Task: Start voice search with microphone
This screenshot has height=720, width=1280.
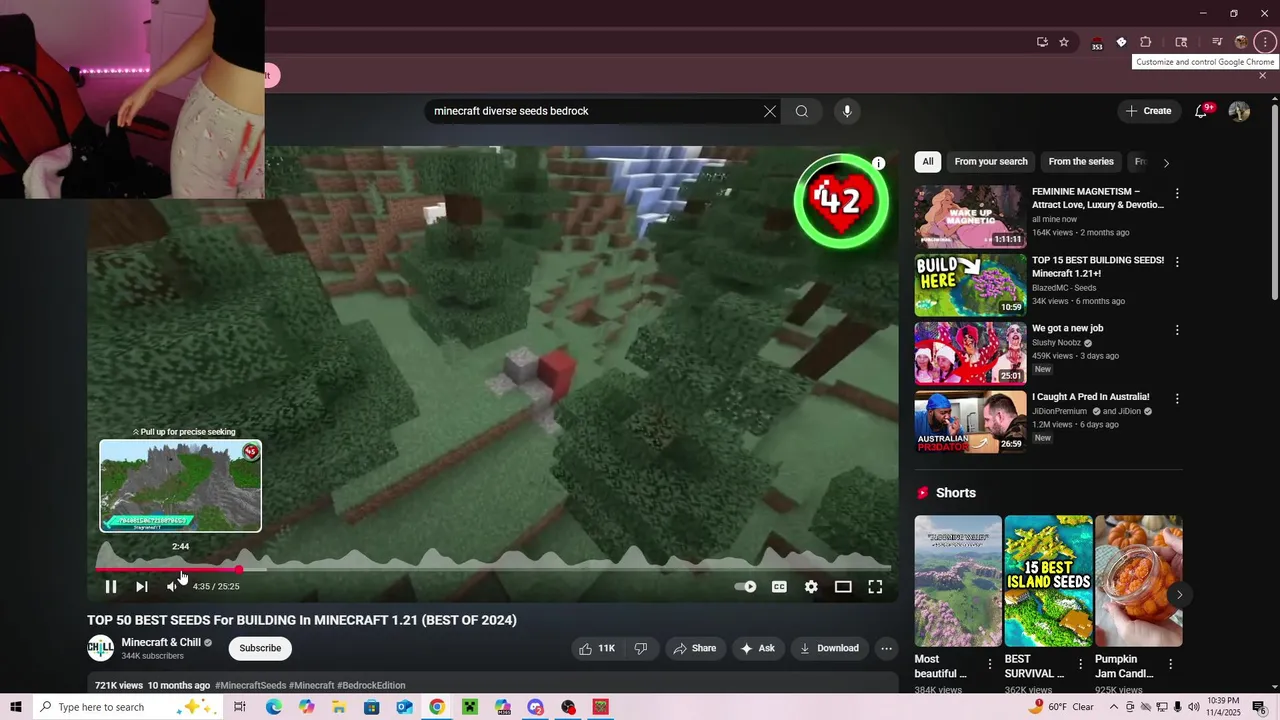Action: (x=847, y=111)
